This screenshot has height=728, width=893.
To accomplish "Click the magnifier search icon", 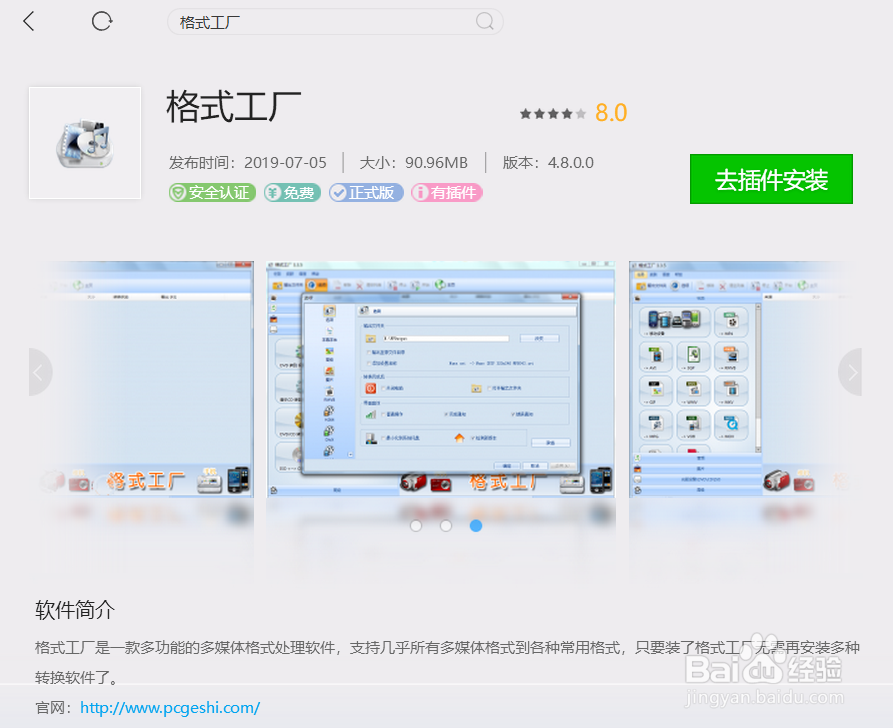I will coord(484,22).
